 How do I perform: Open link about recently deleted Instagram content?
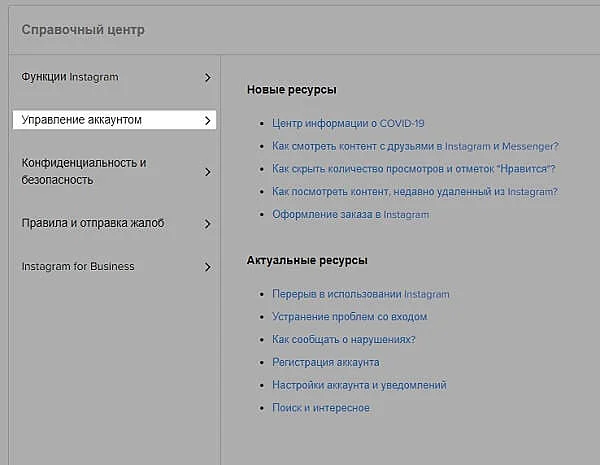415,192
